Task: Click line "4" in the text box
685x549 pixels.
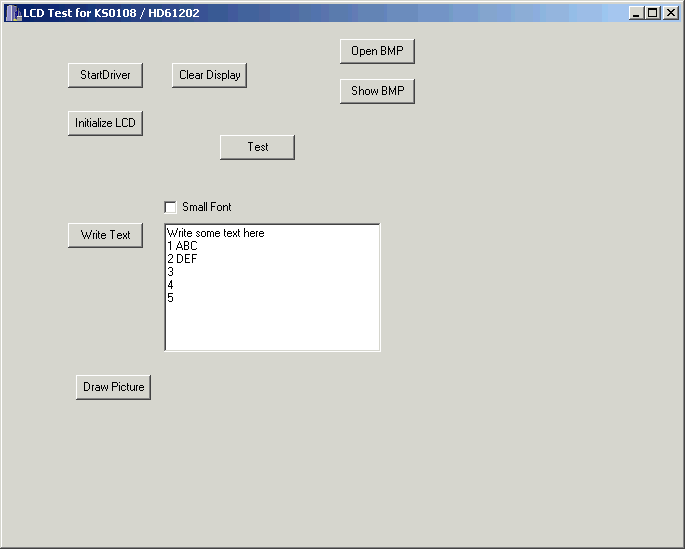Action: (170, 285)
